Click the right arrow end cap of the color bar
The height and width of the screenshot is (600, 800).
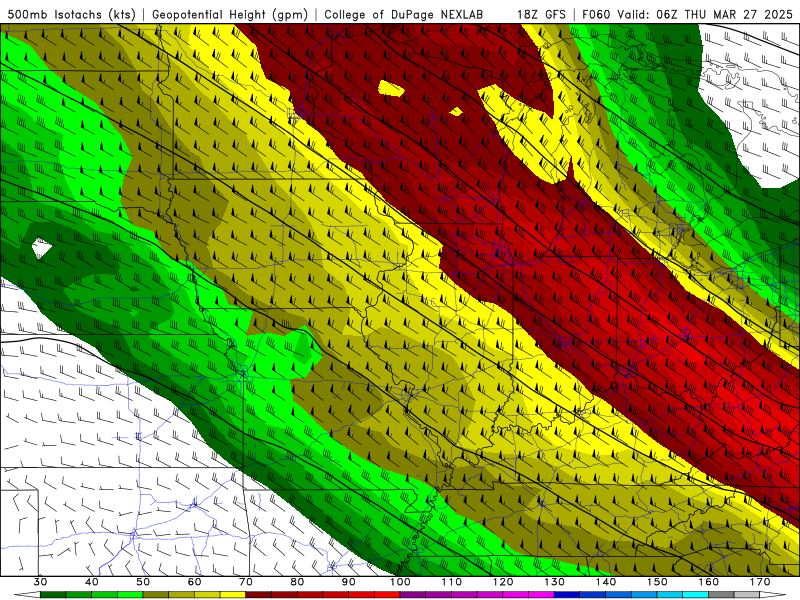tap(773, 595)
